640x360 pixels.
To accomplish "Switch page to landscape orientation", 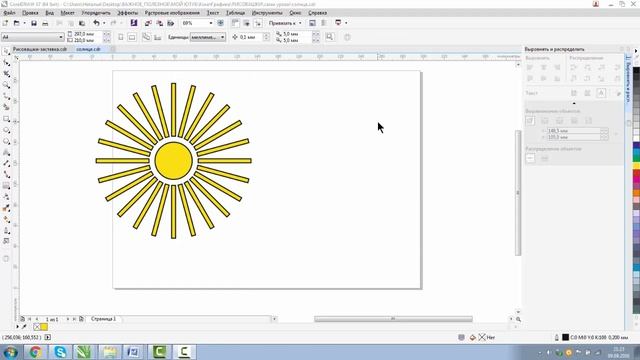I will point(132,37).
